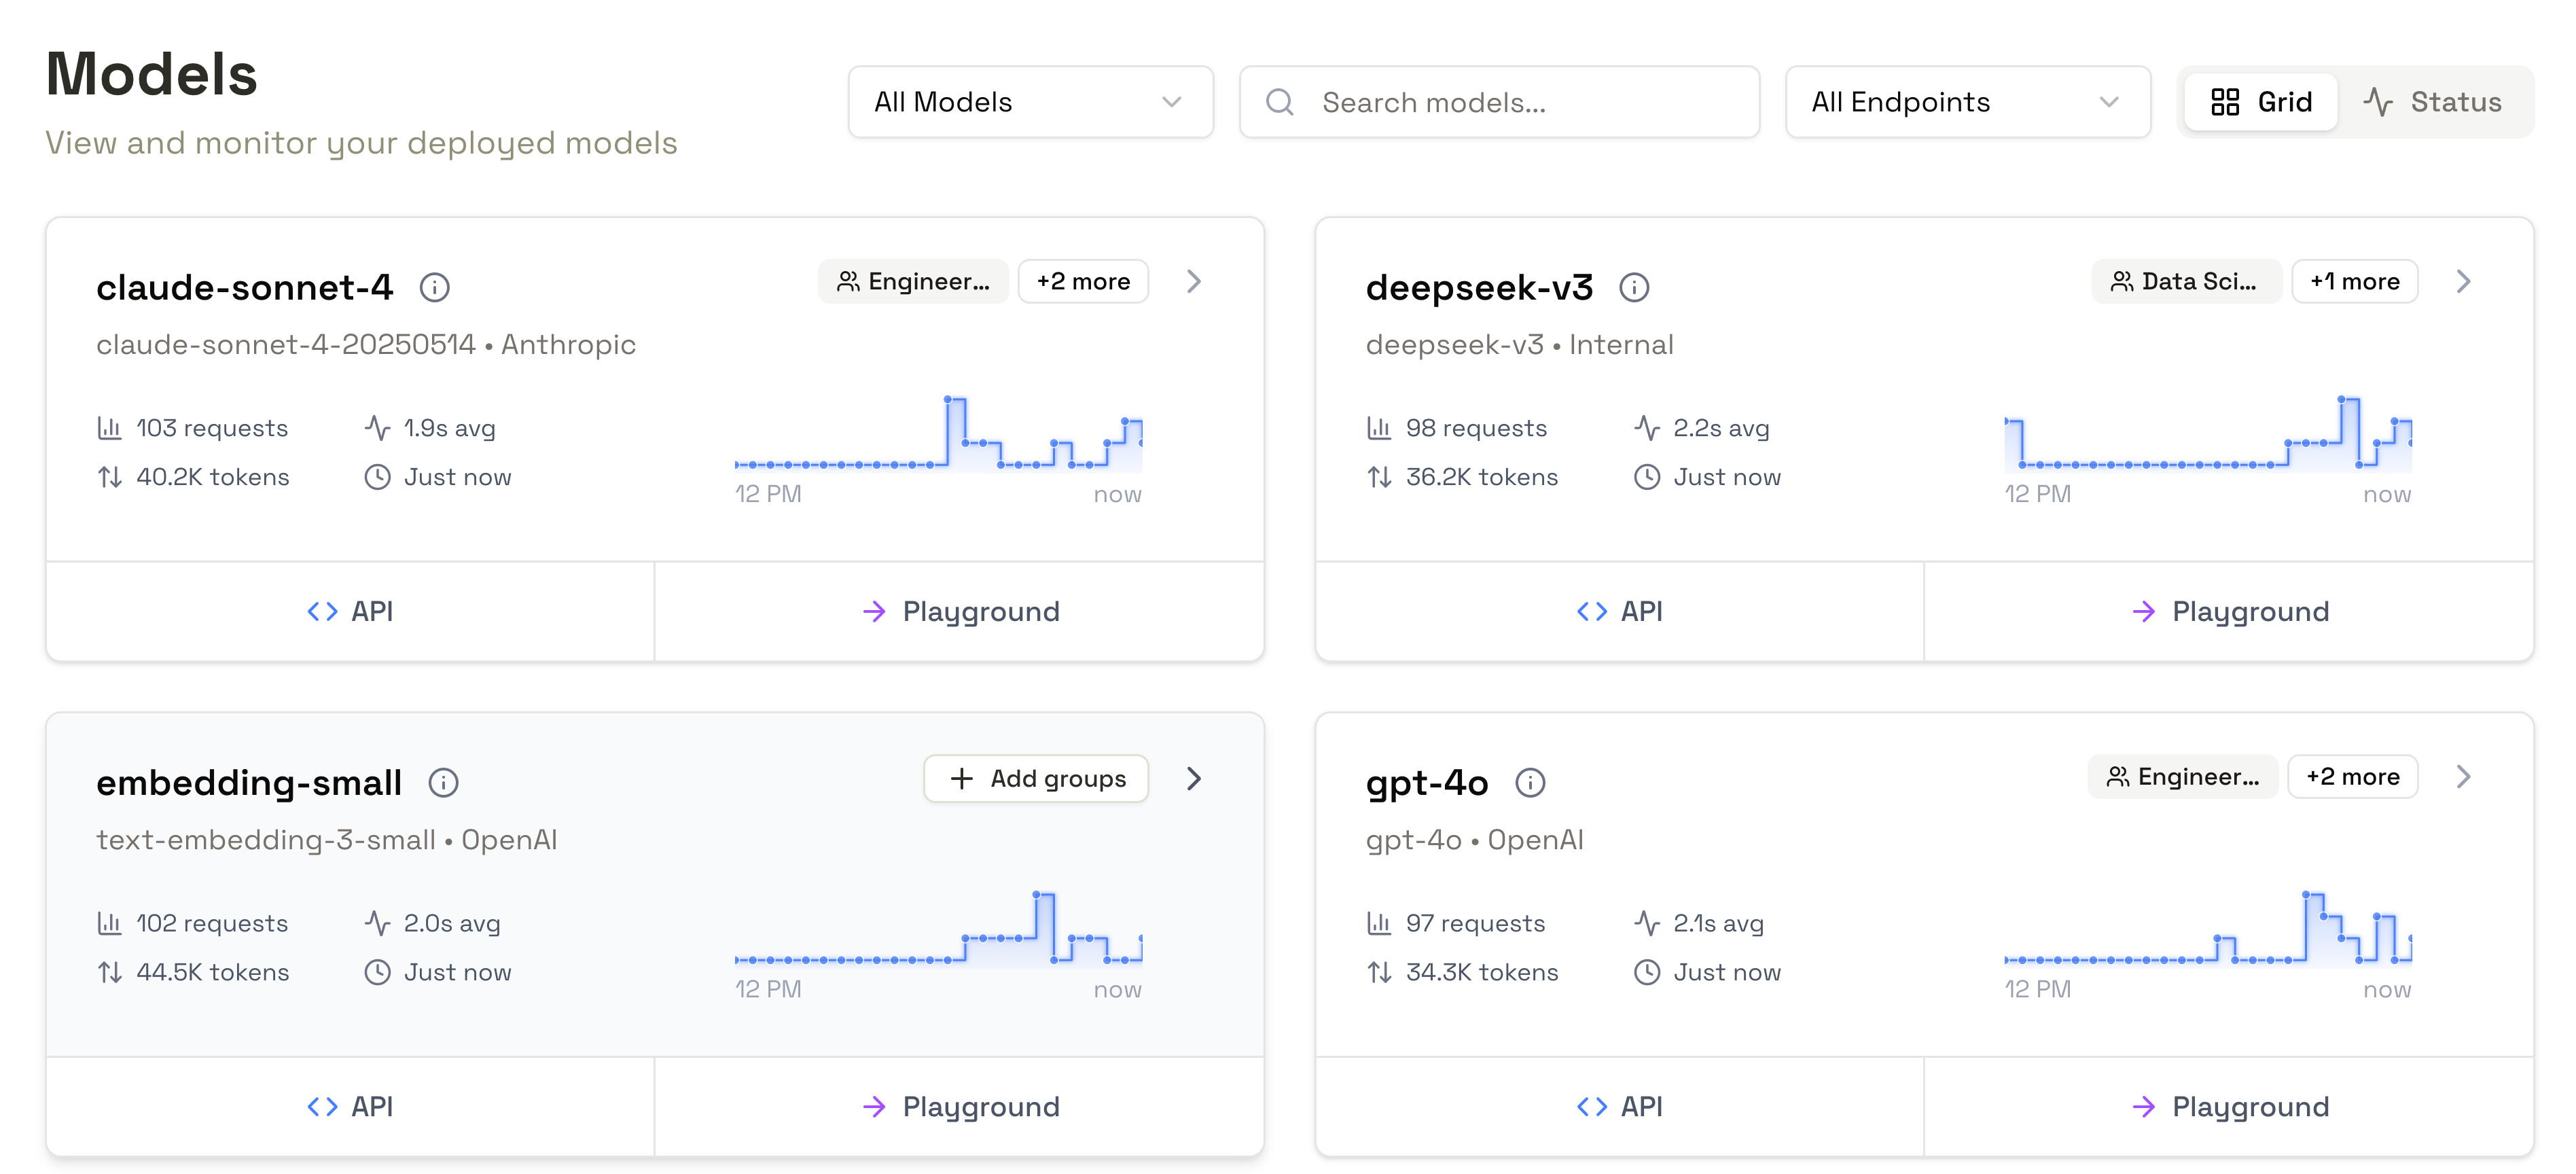Viewport: 2576px width, 1174px height.
Task: Click the info icon next to embedding-small
Action: tap(443, 782)
